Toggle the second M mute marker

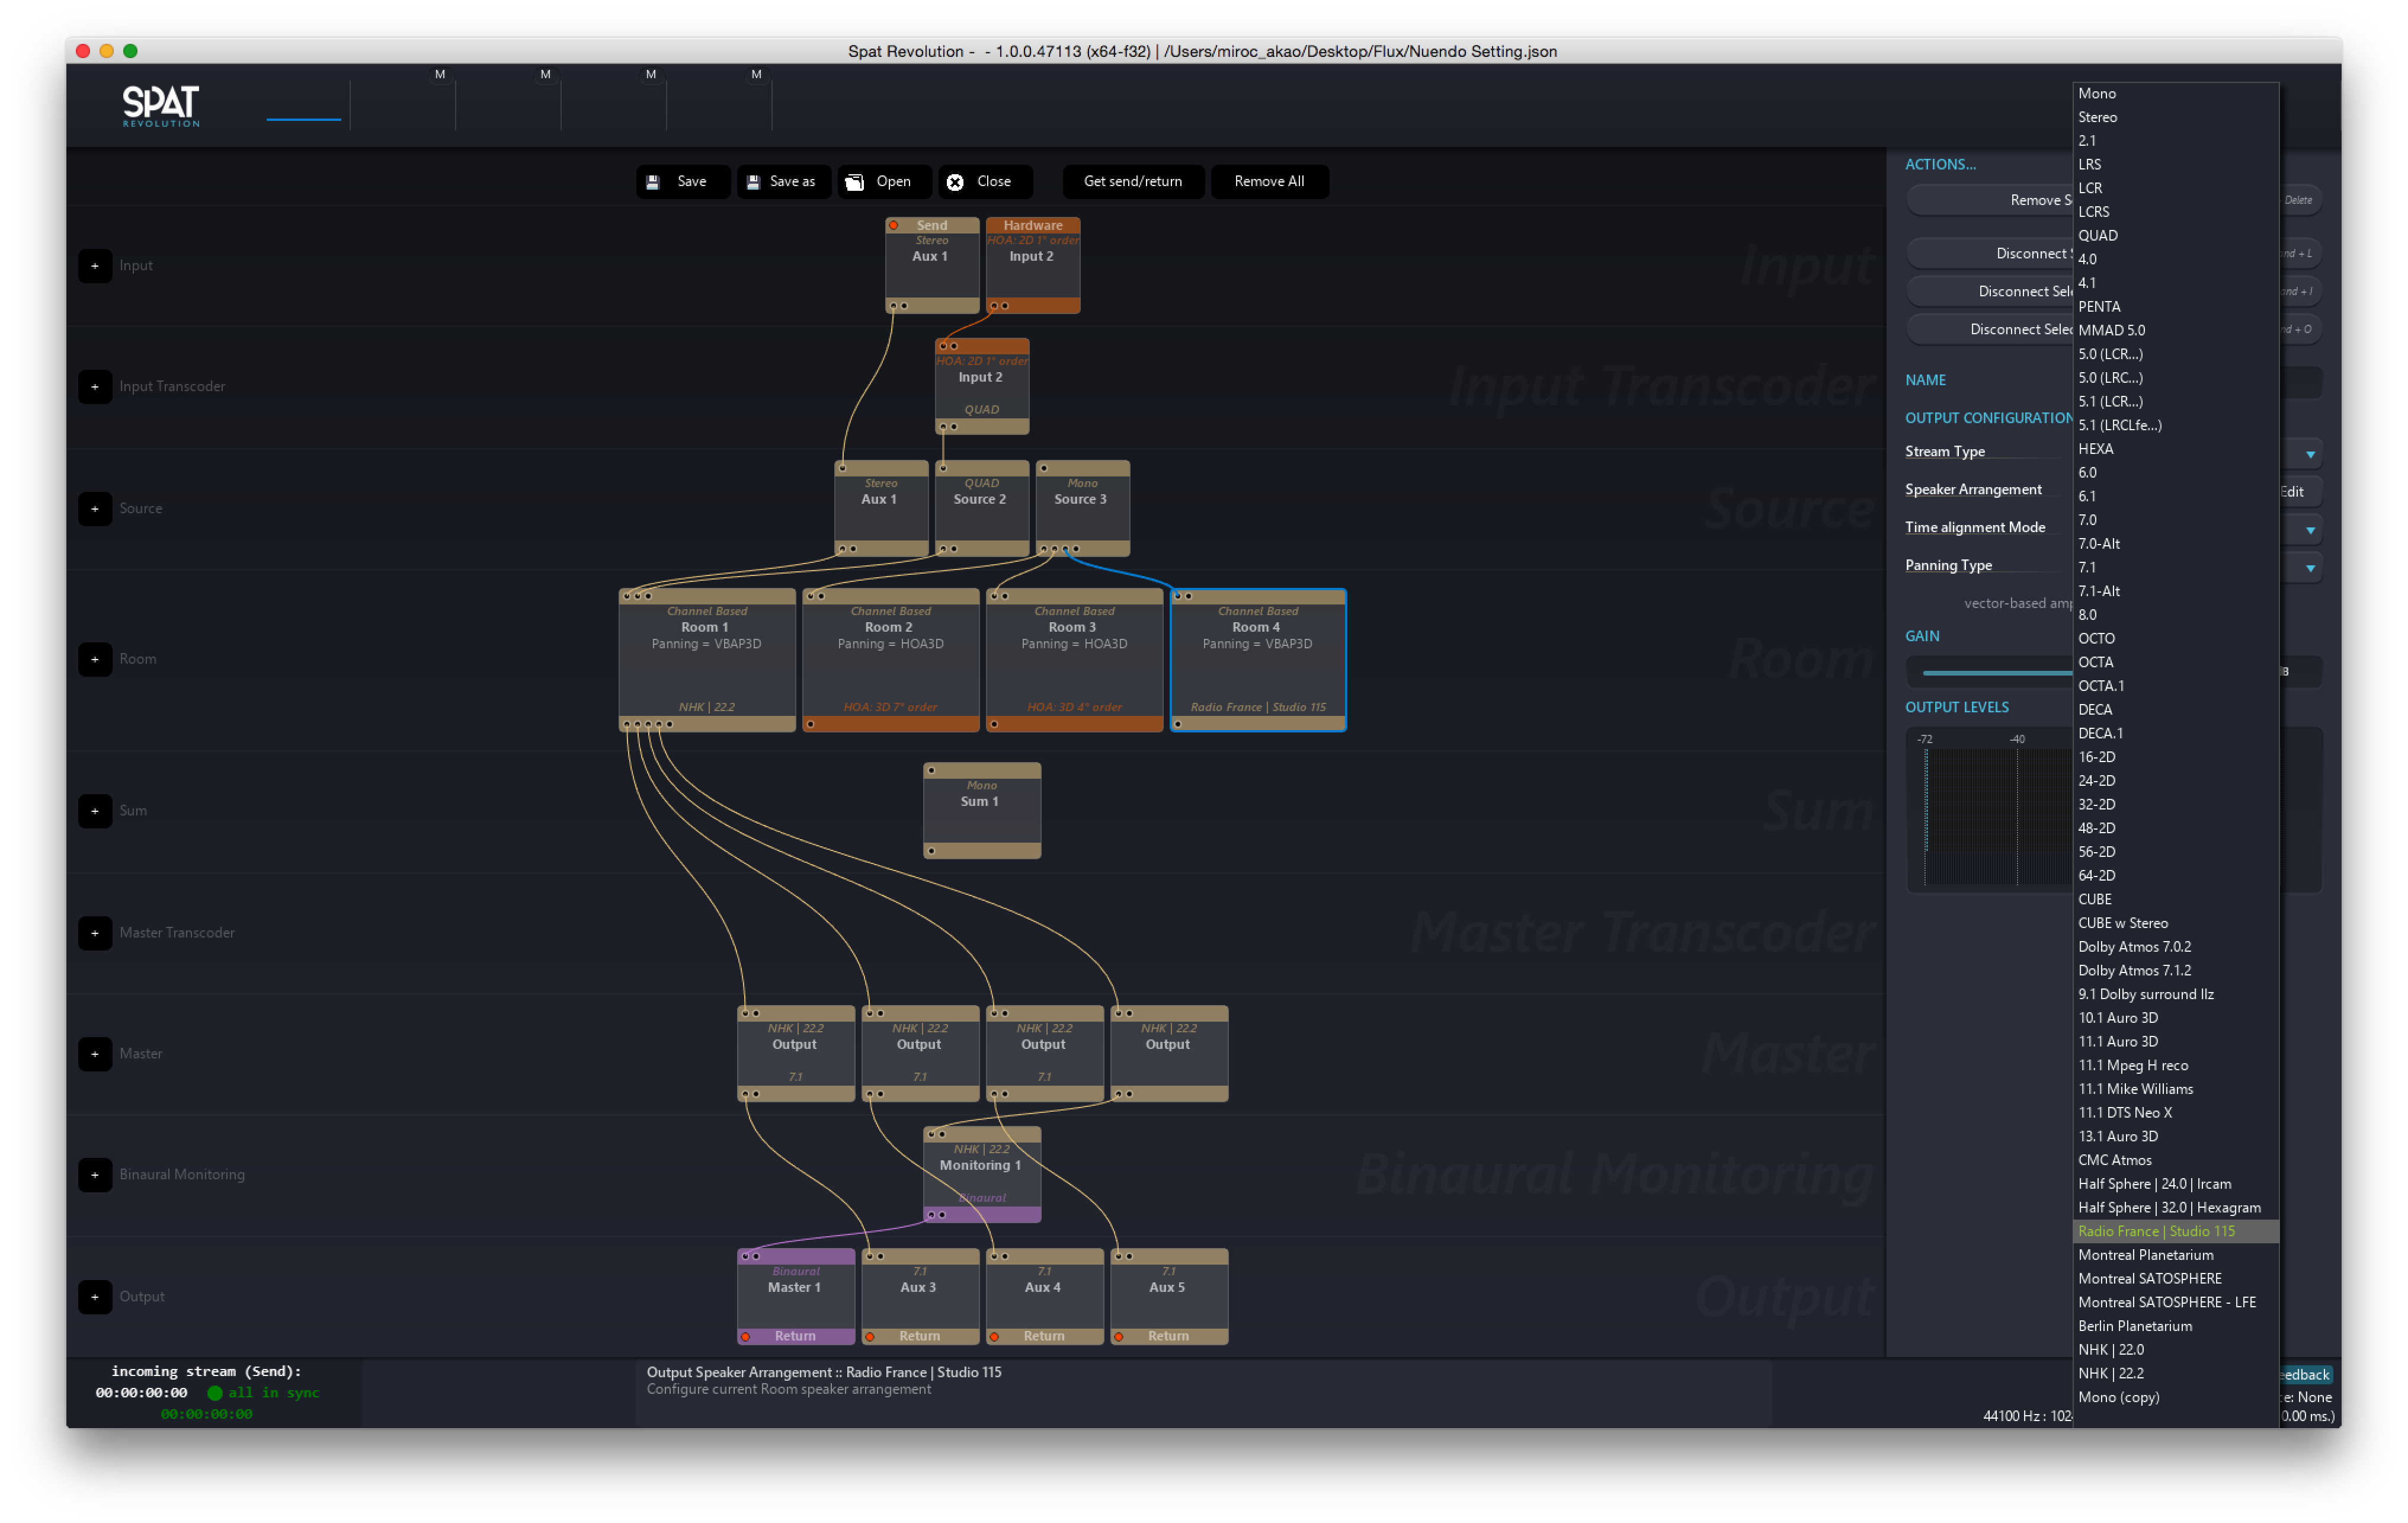pyautogui.click(x=545, y=74)
